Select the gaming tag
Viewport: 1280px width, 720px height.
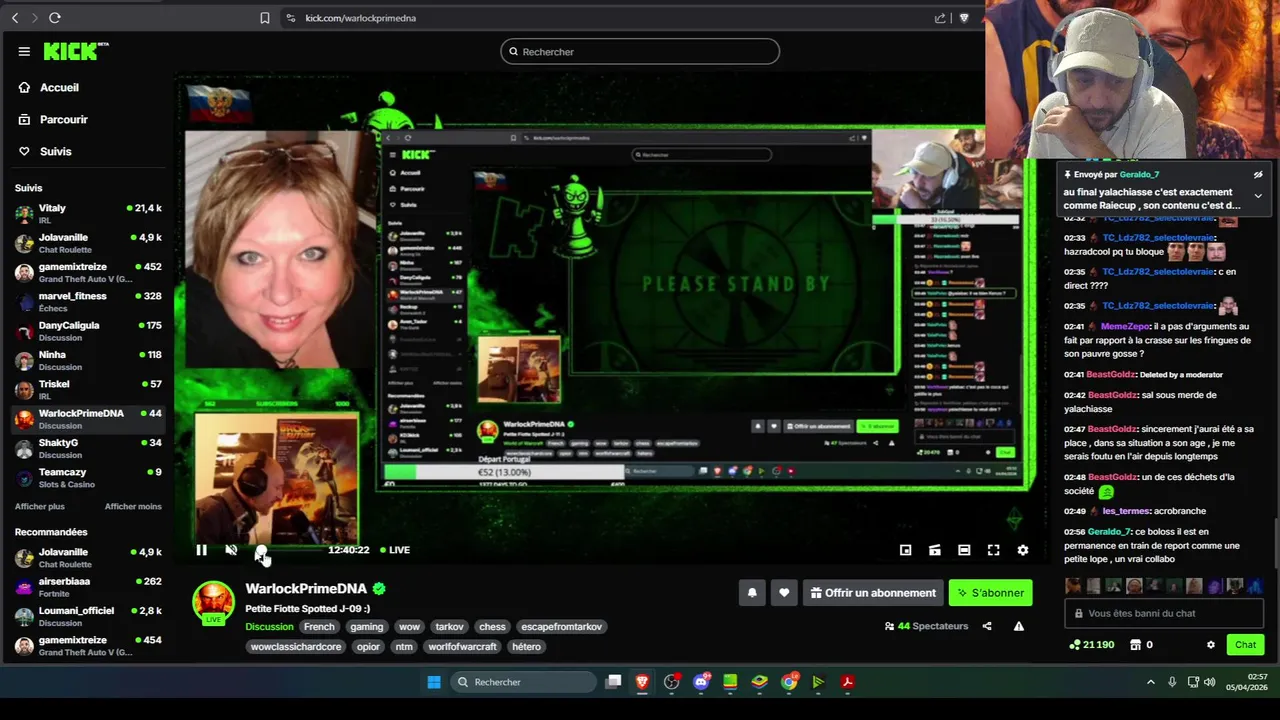coord(367,627)
